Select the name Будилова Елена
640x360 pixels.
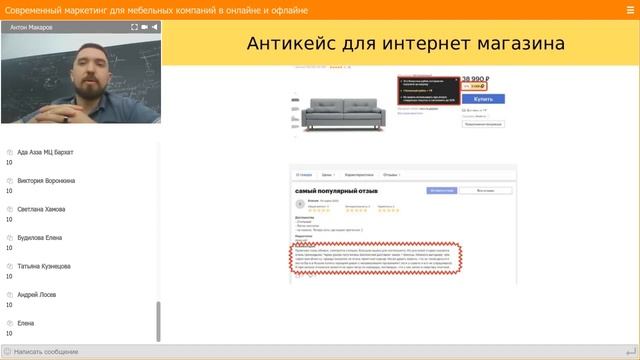pyautogui.click(x=40, y=238)
